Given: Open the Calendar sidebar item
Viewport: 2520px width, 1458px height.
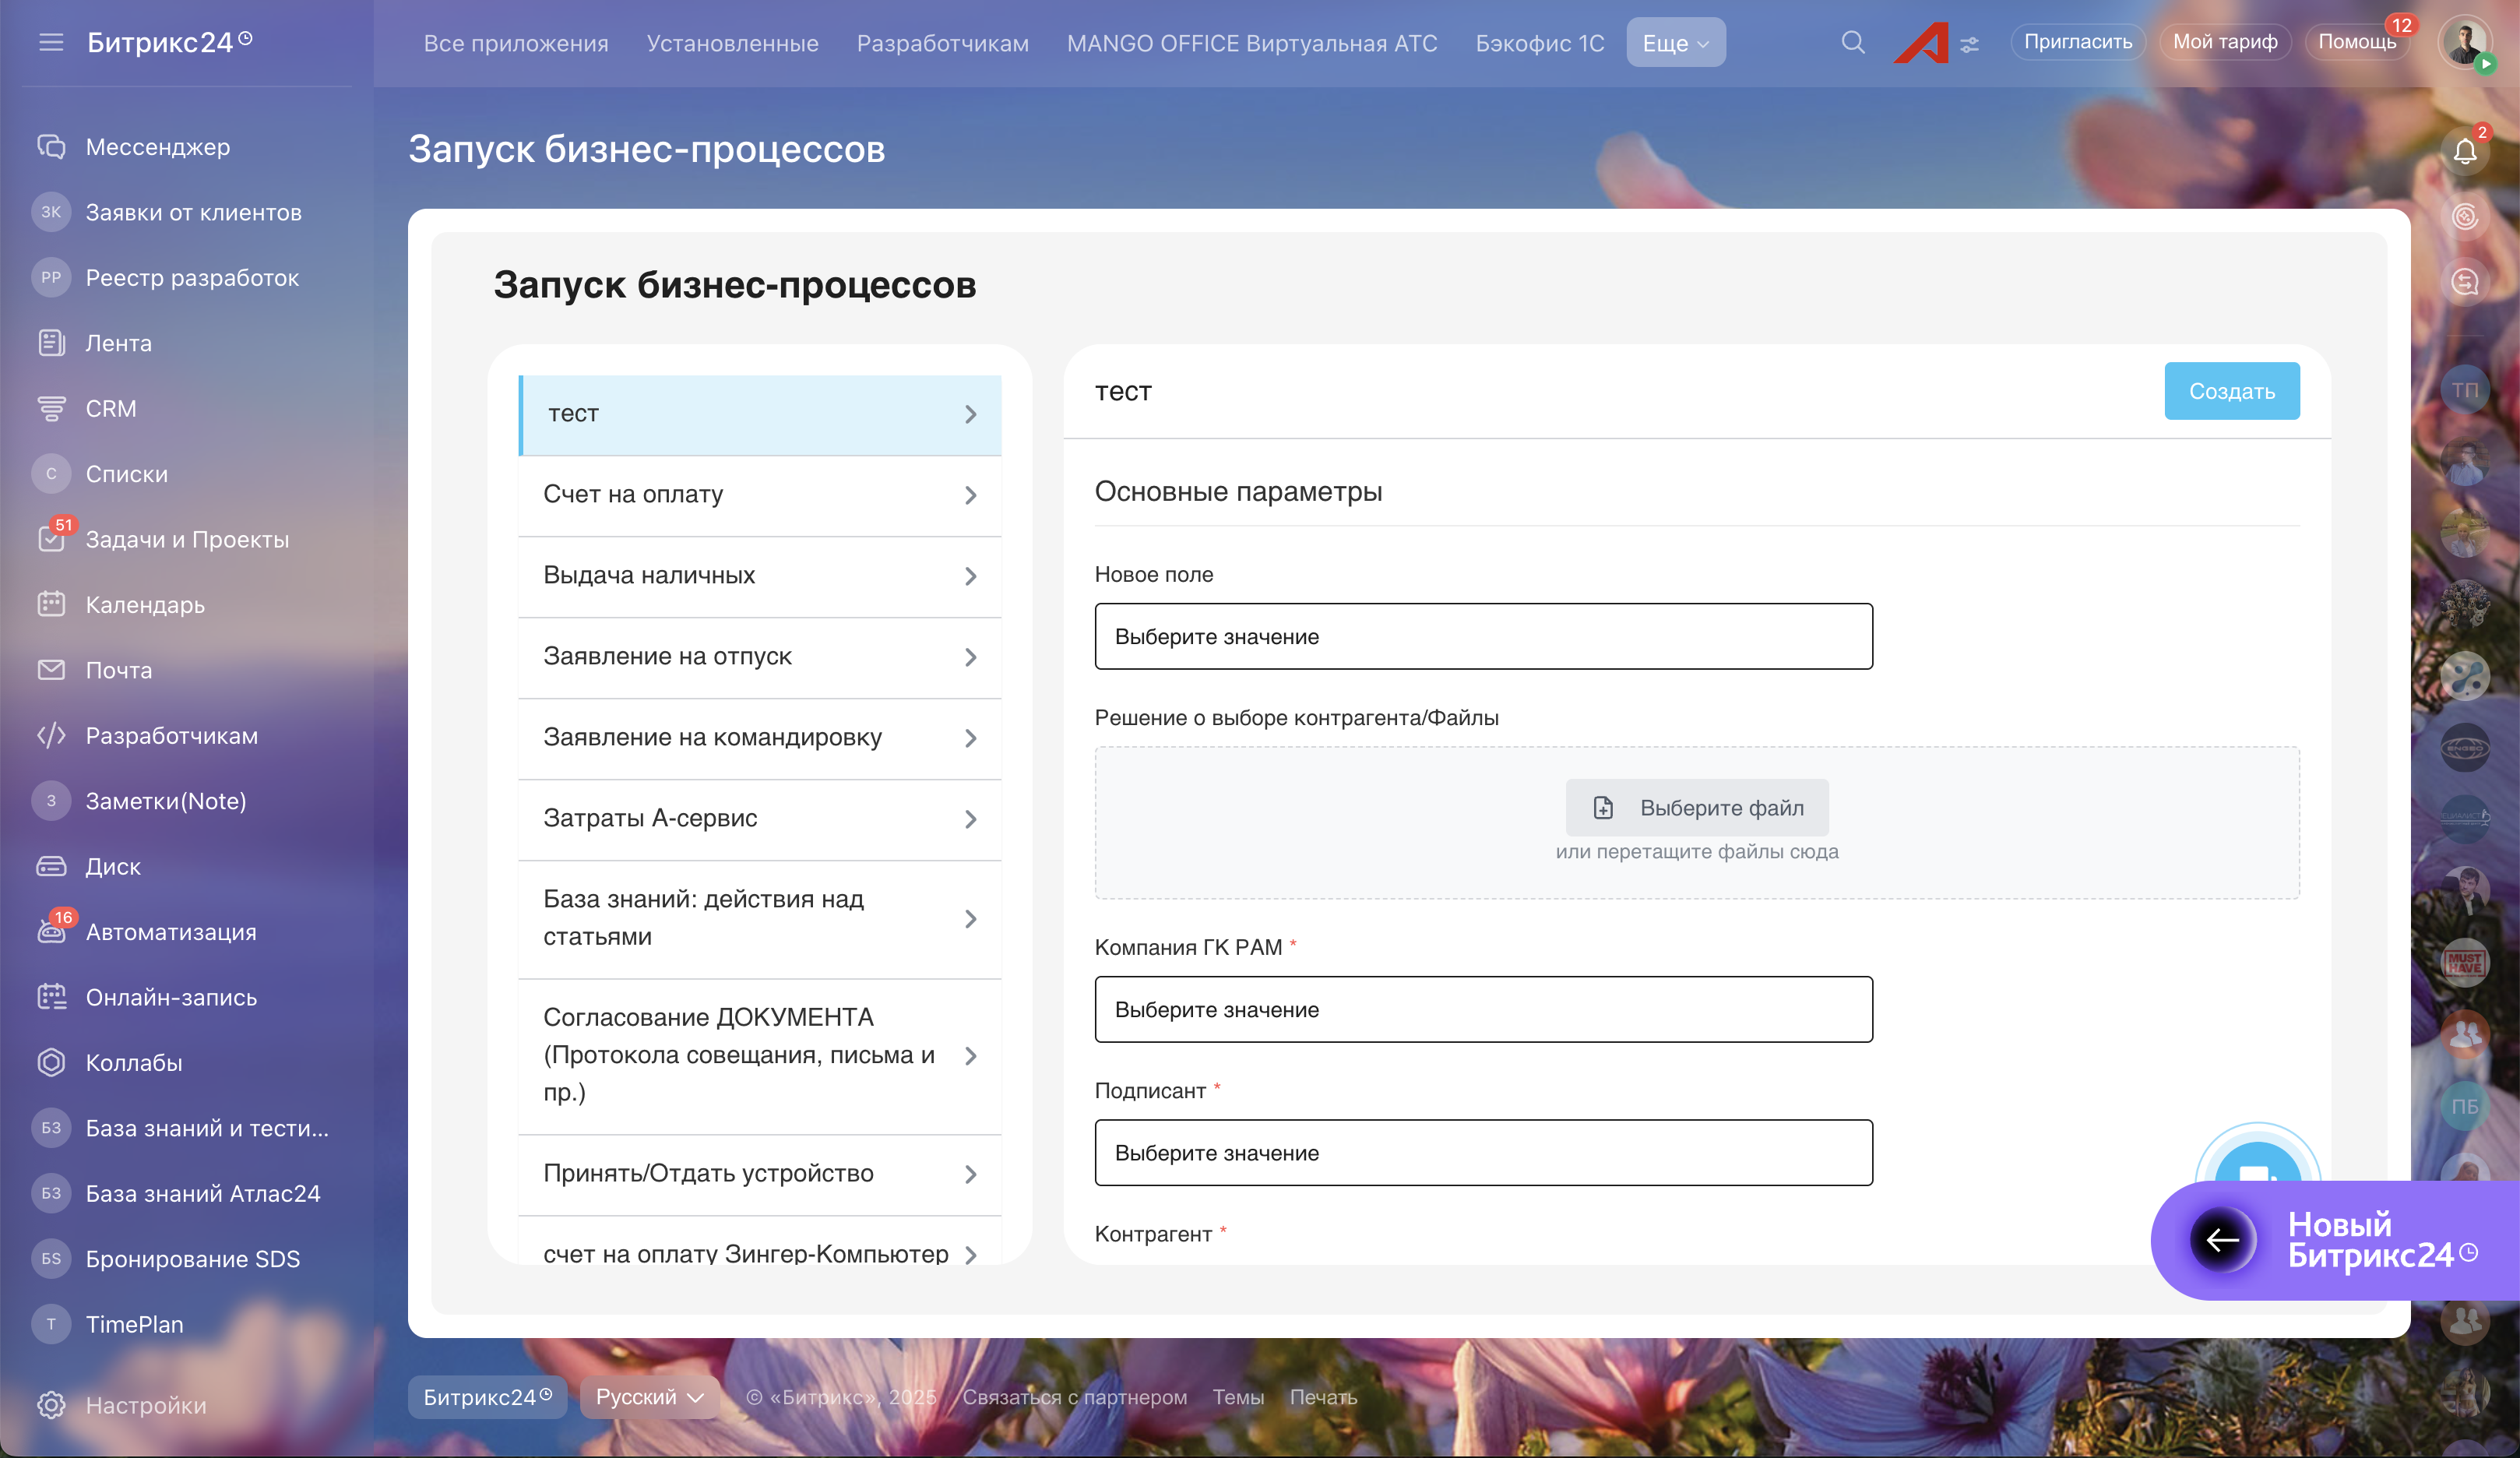Looking at the screenshot, I should click(x=145, y=605).
